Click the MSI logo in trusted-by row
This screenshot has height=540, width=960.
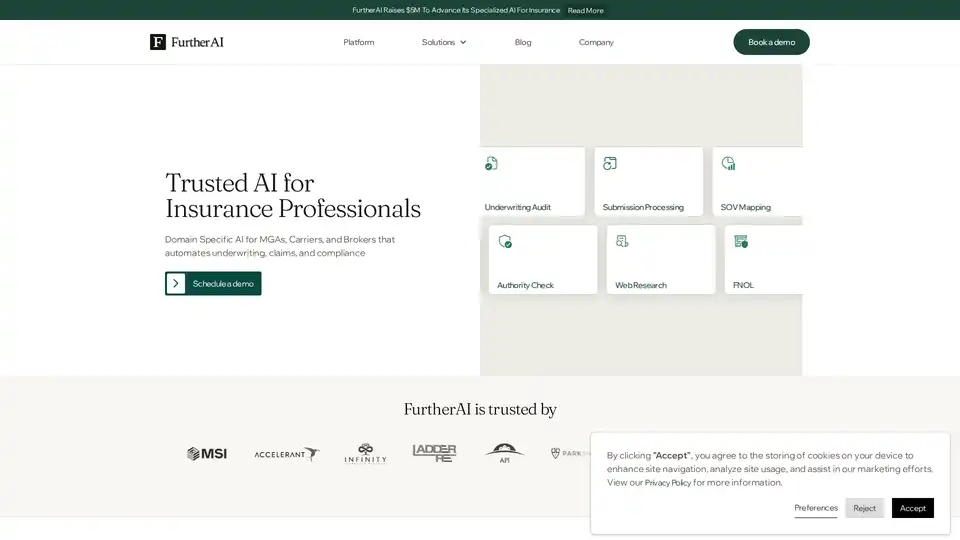[x=207, y=453]
